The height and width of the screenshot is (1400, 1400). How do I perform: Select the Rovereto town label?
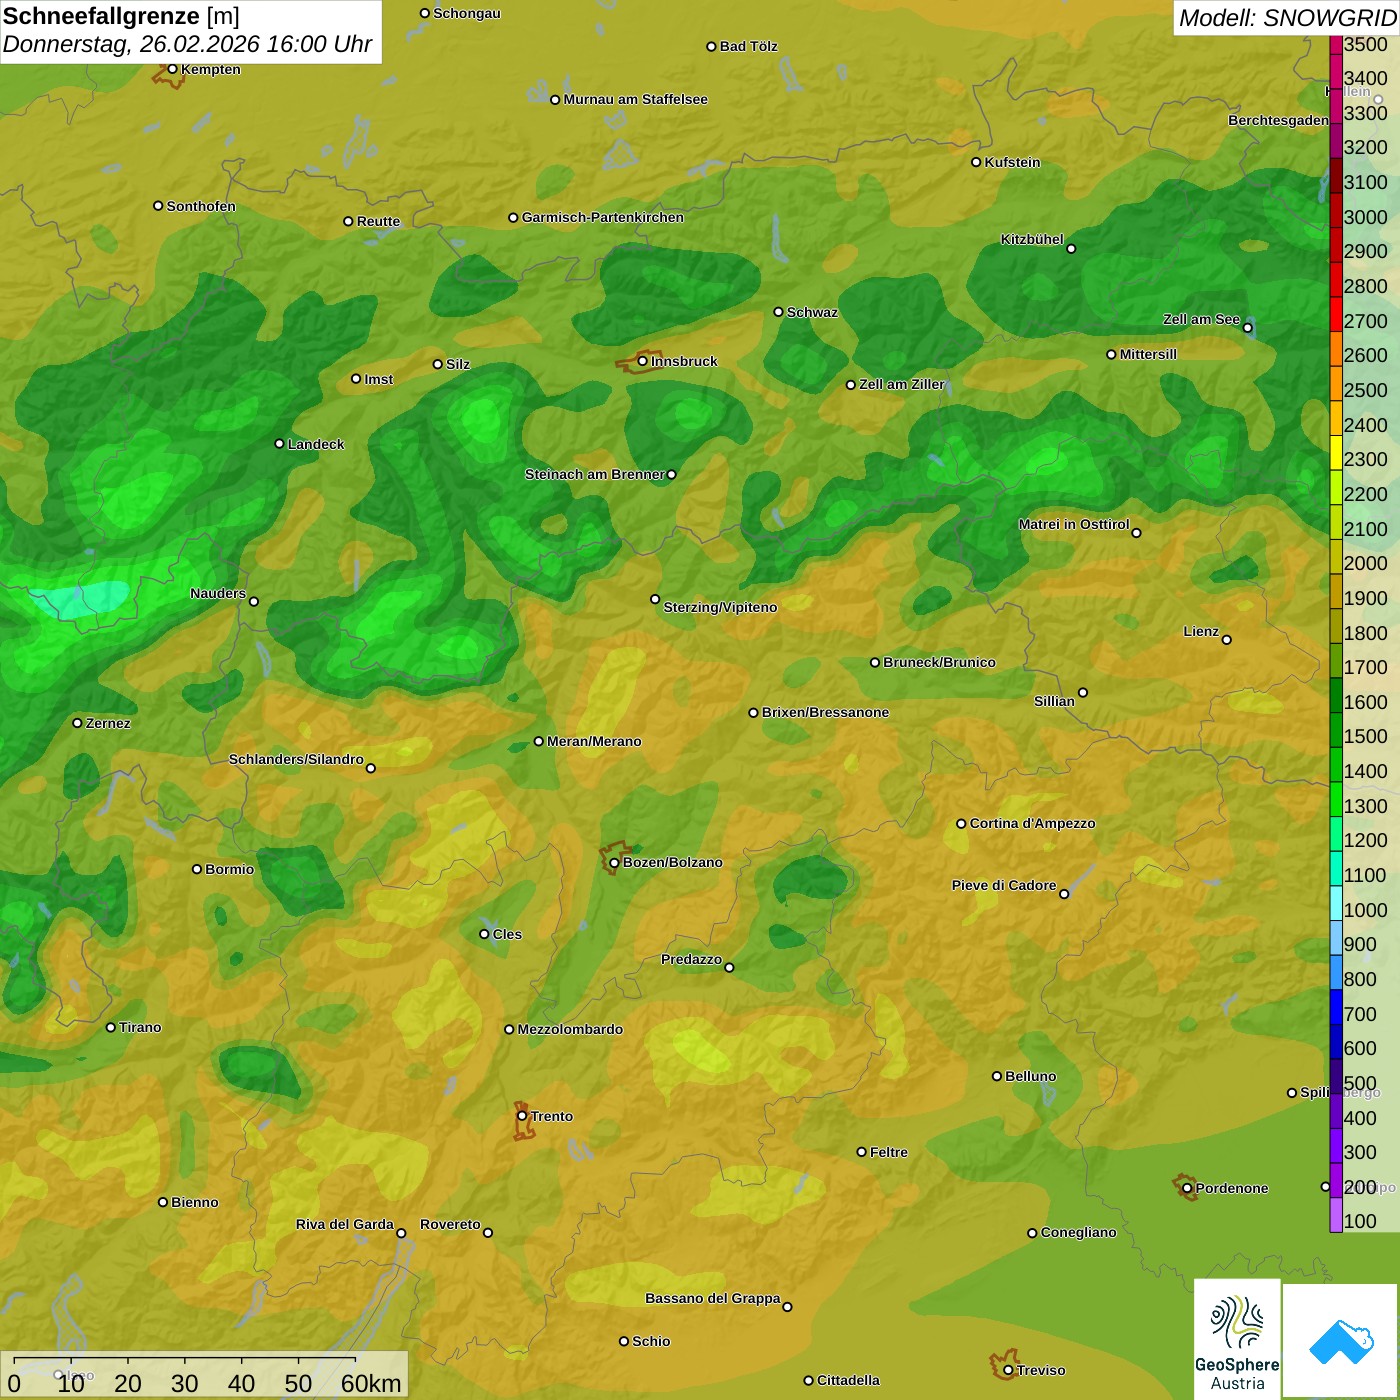click(x=450, y=1224)
